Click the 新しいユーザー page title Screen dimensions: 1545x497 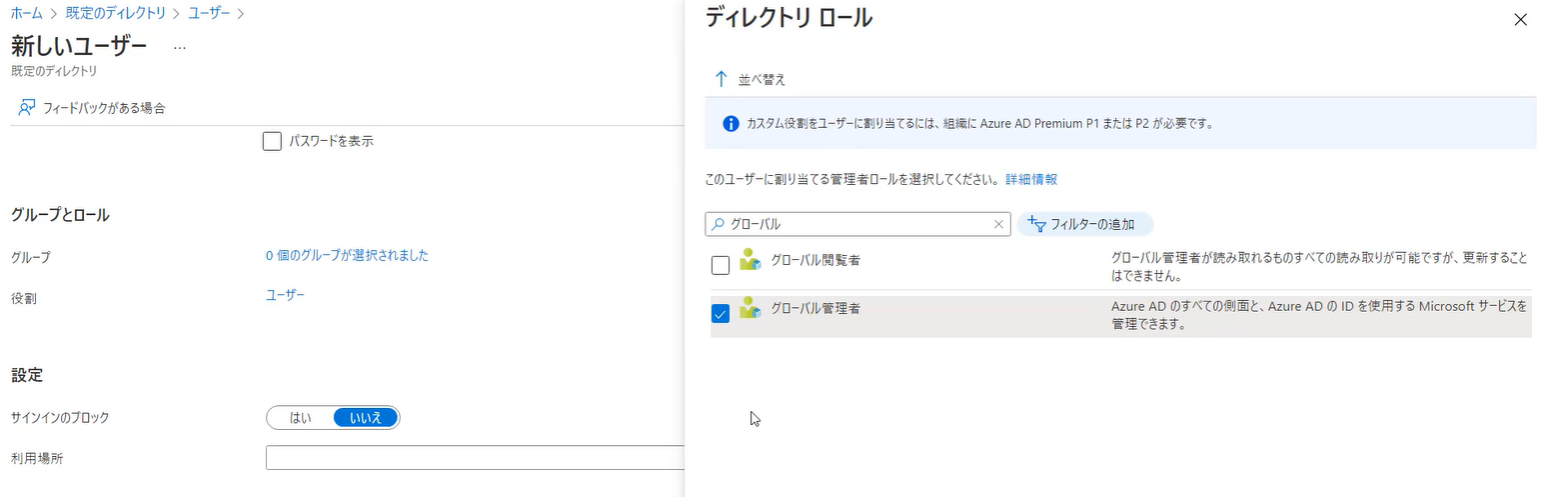pyautogui.click(x=79, y=47)
